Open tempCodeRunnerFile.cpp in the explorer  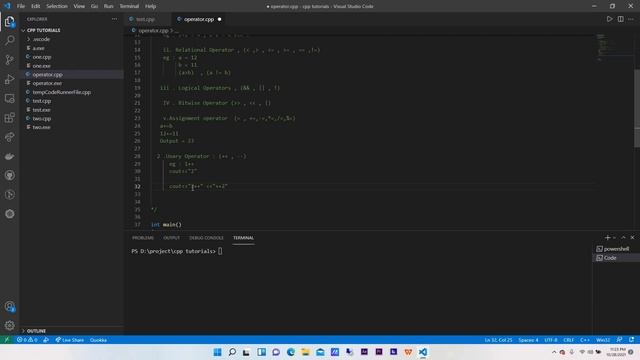[72, 92]
